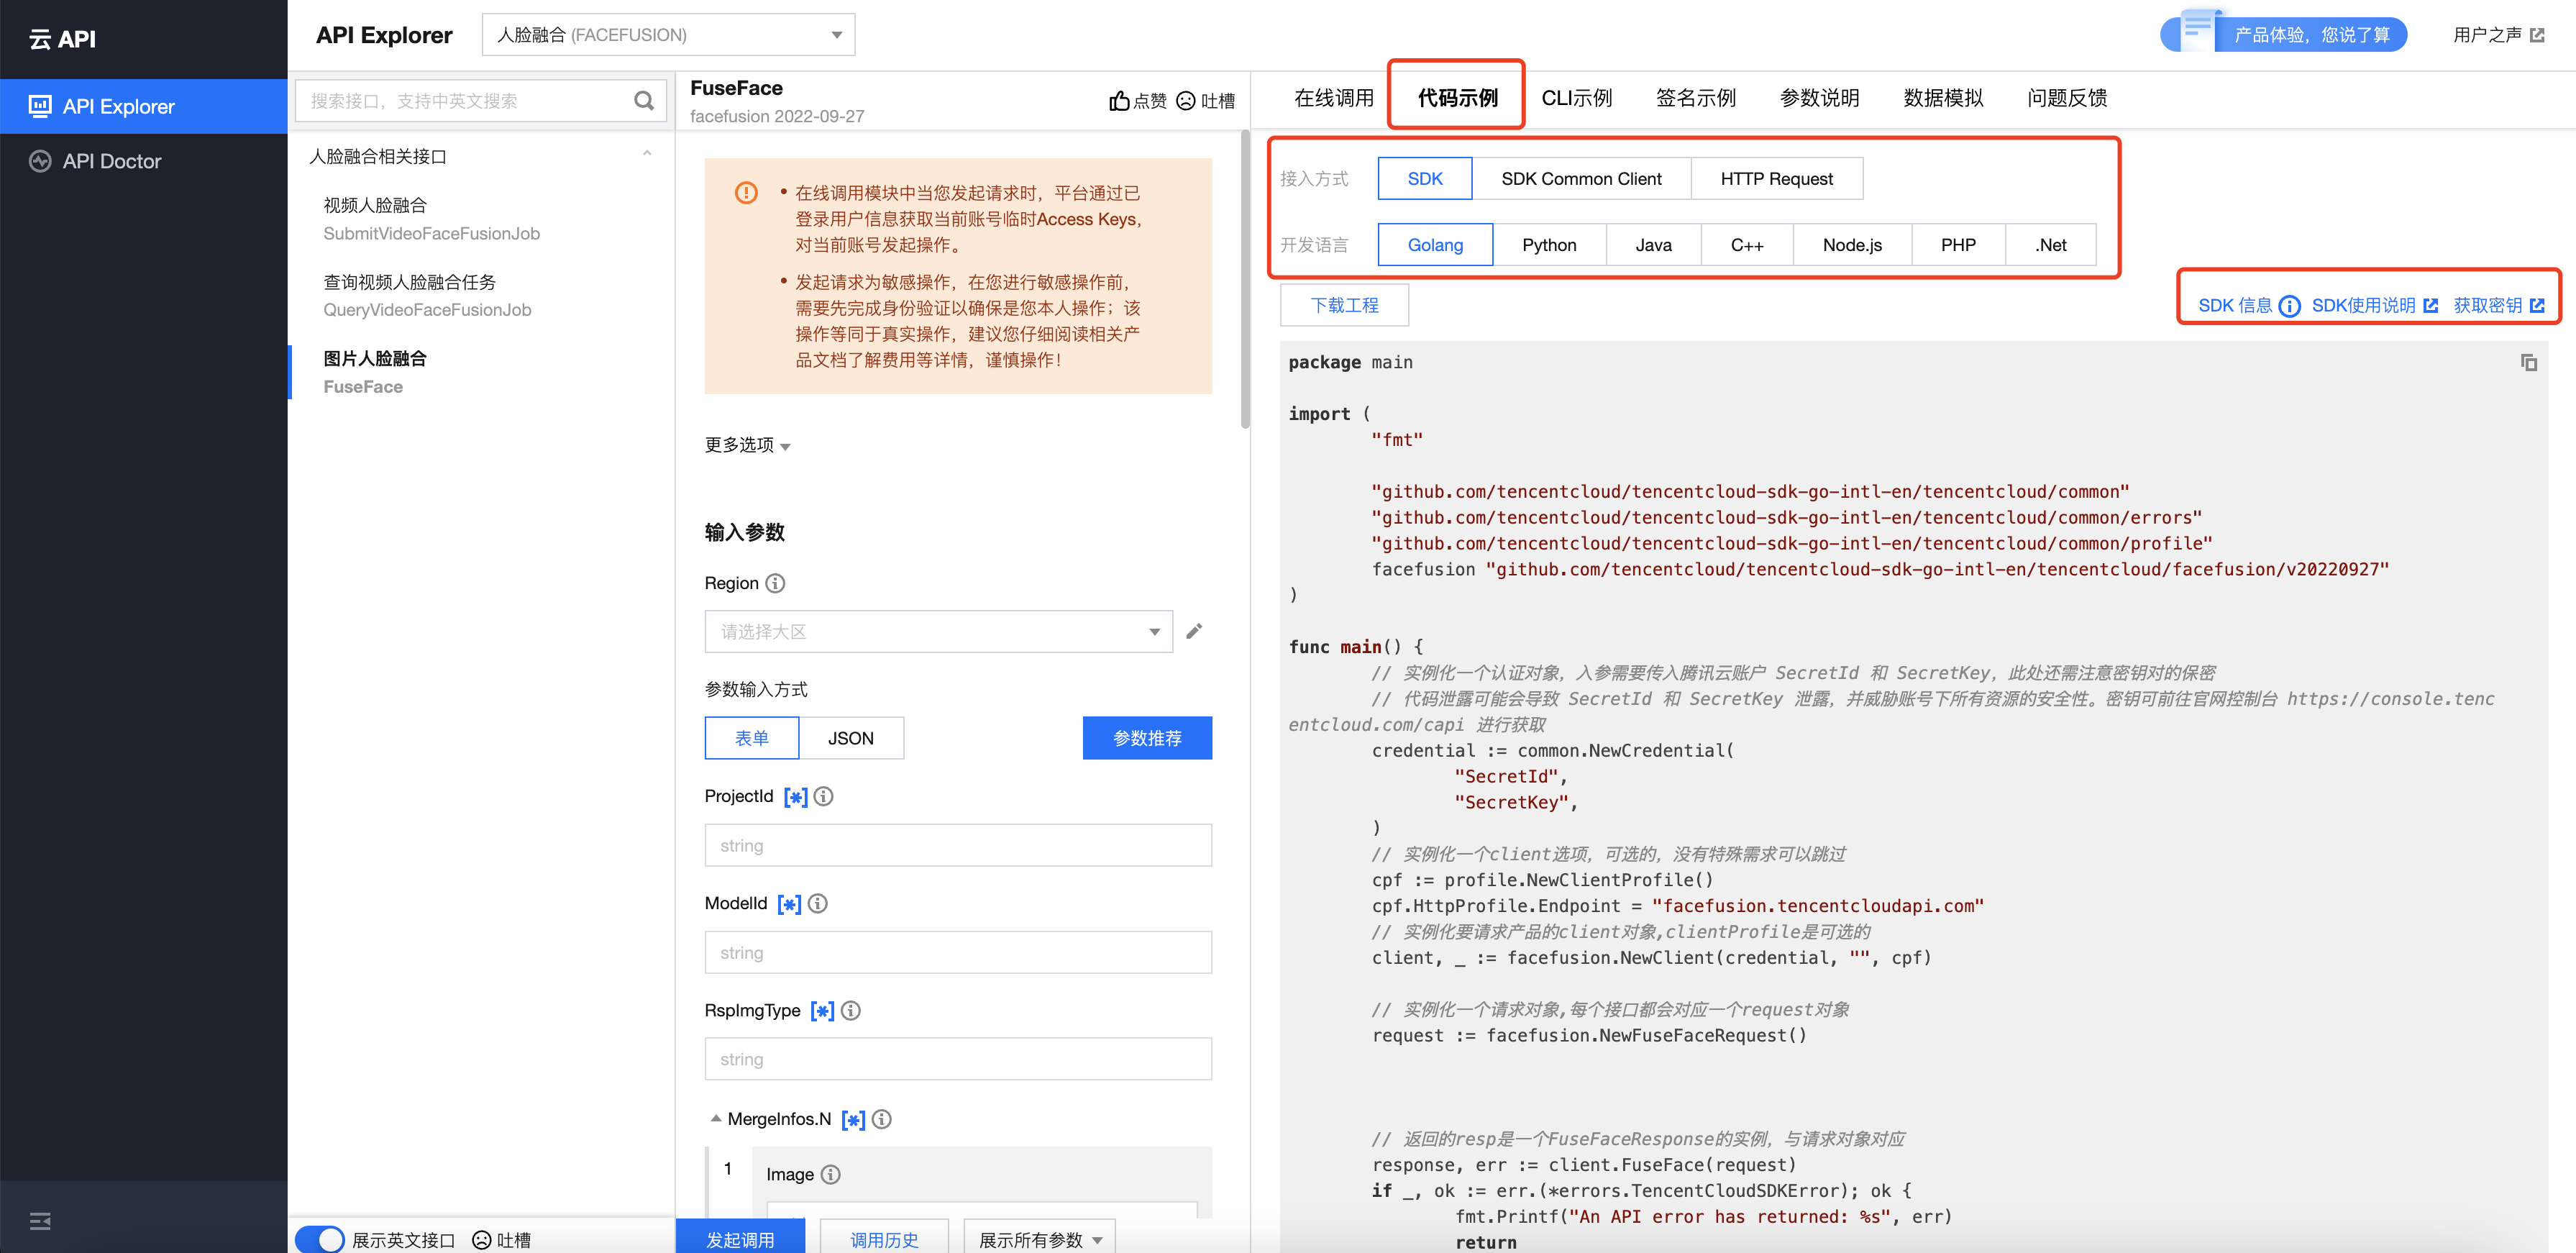
Task: Toggle the 展示英文接口 switch
Action: click(321, 1239)
